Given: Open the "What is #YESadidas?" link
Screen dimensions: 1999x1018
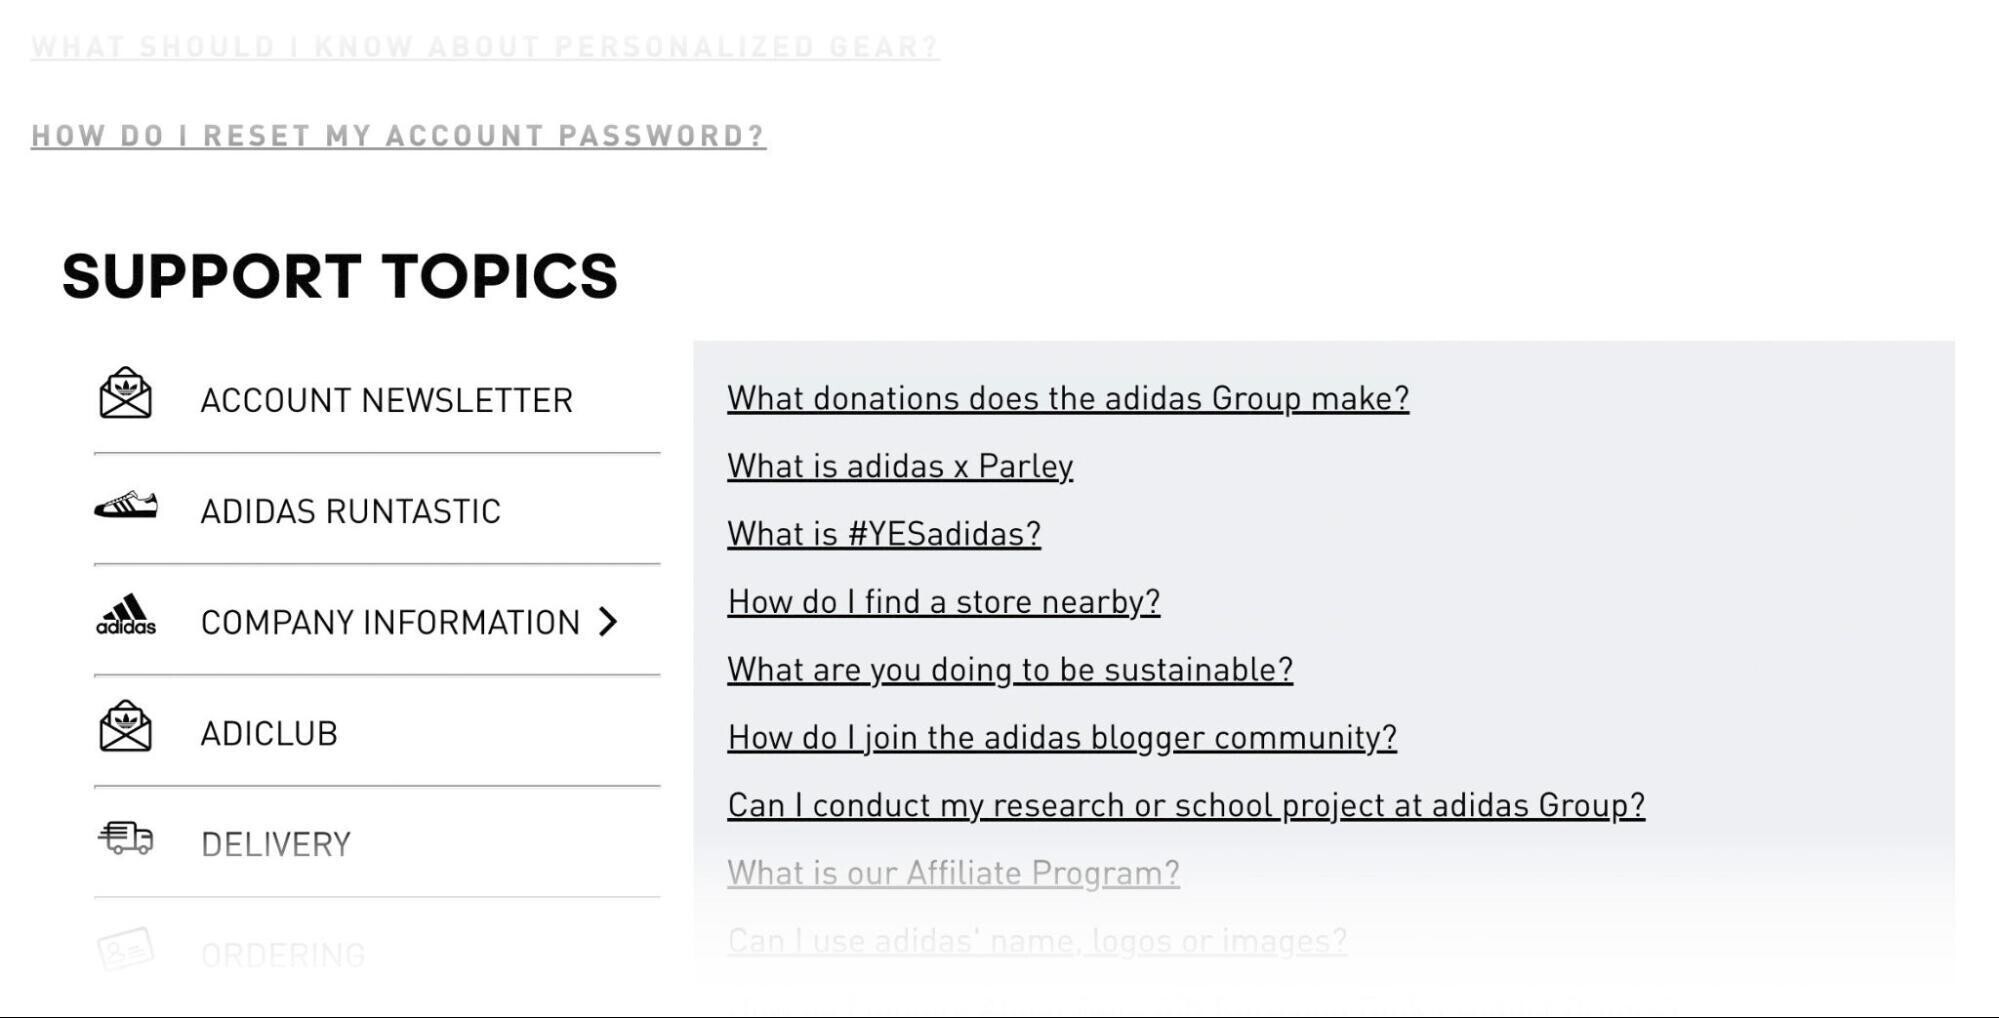Looking at the screenshot, I should point(884,535).
